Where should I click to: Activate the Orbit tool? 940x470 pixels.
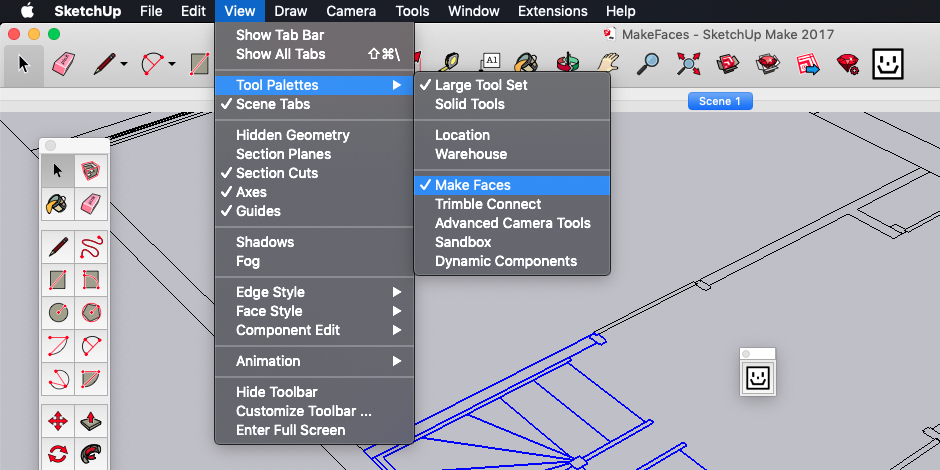point(567,63)
